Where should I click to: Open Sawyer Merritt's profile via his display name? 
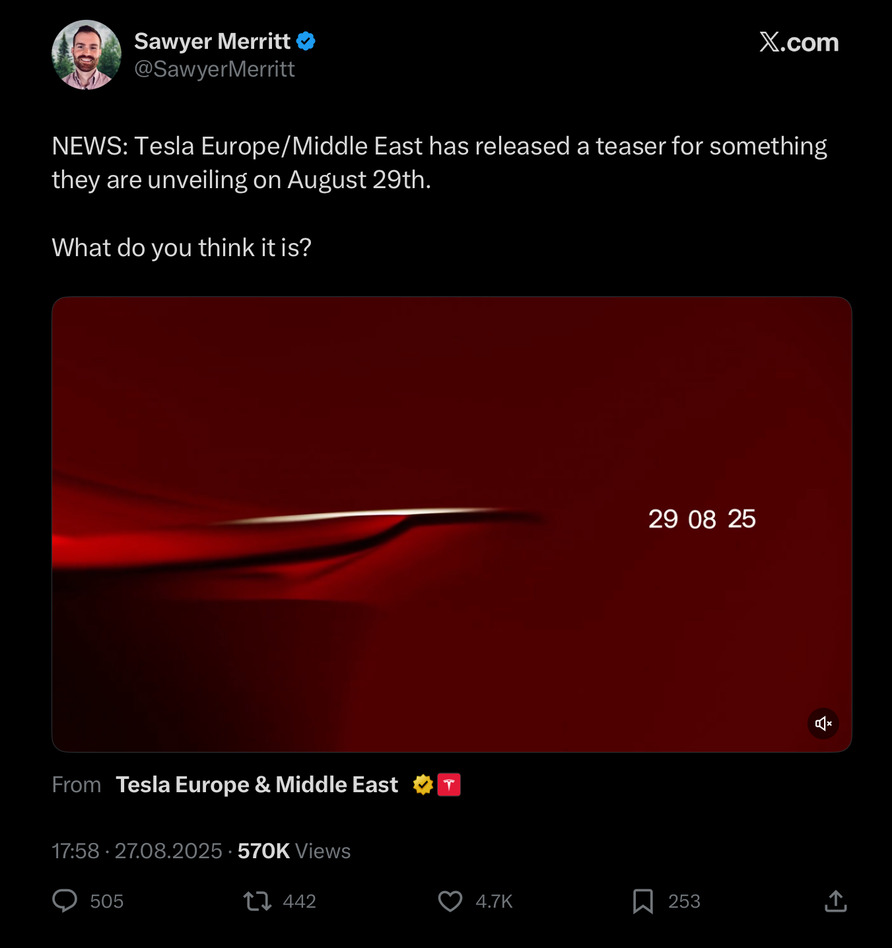coord(210,41)
